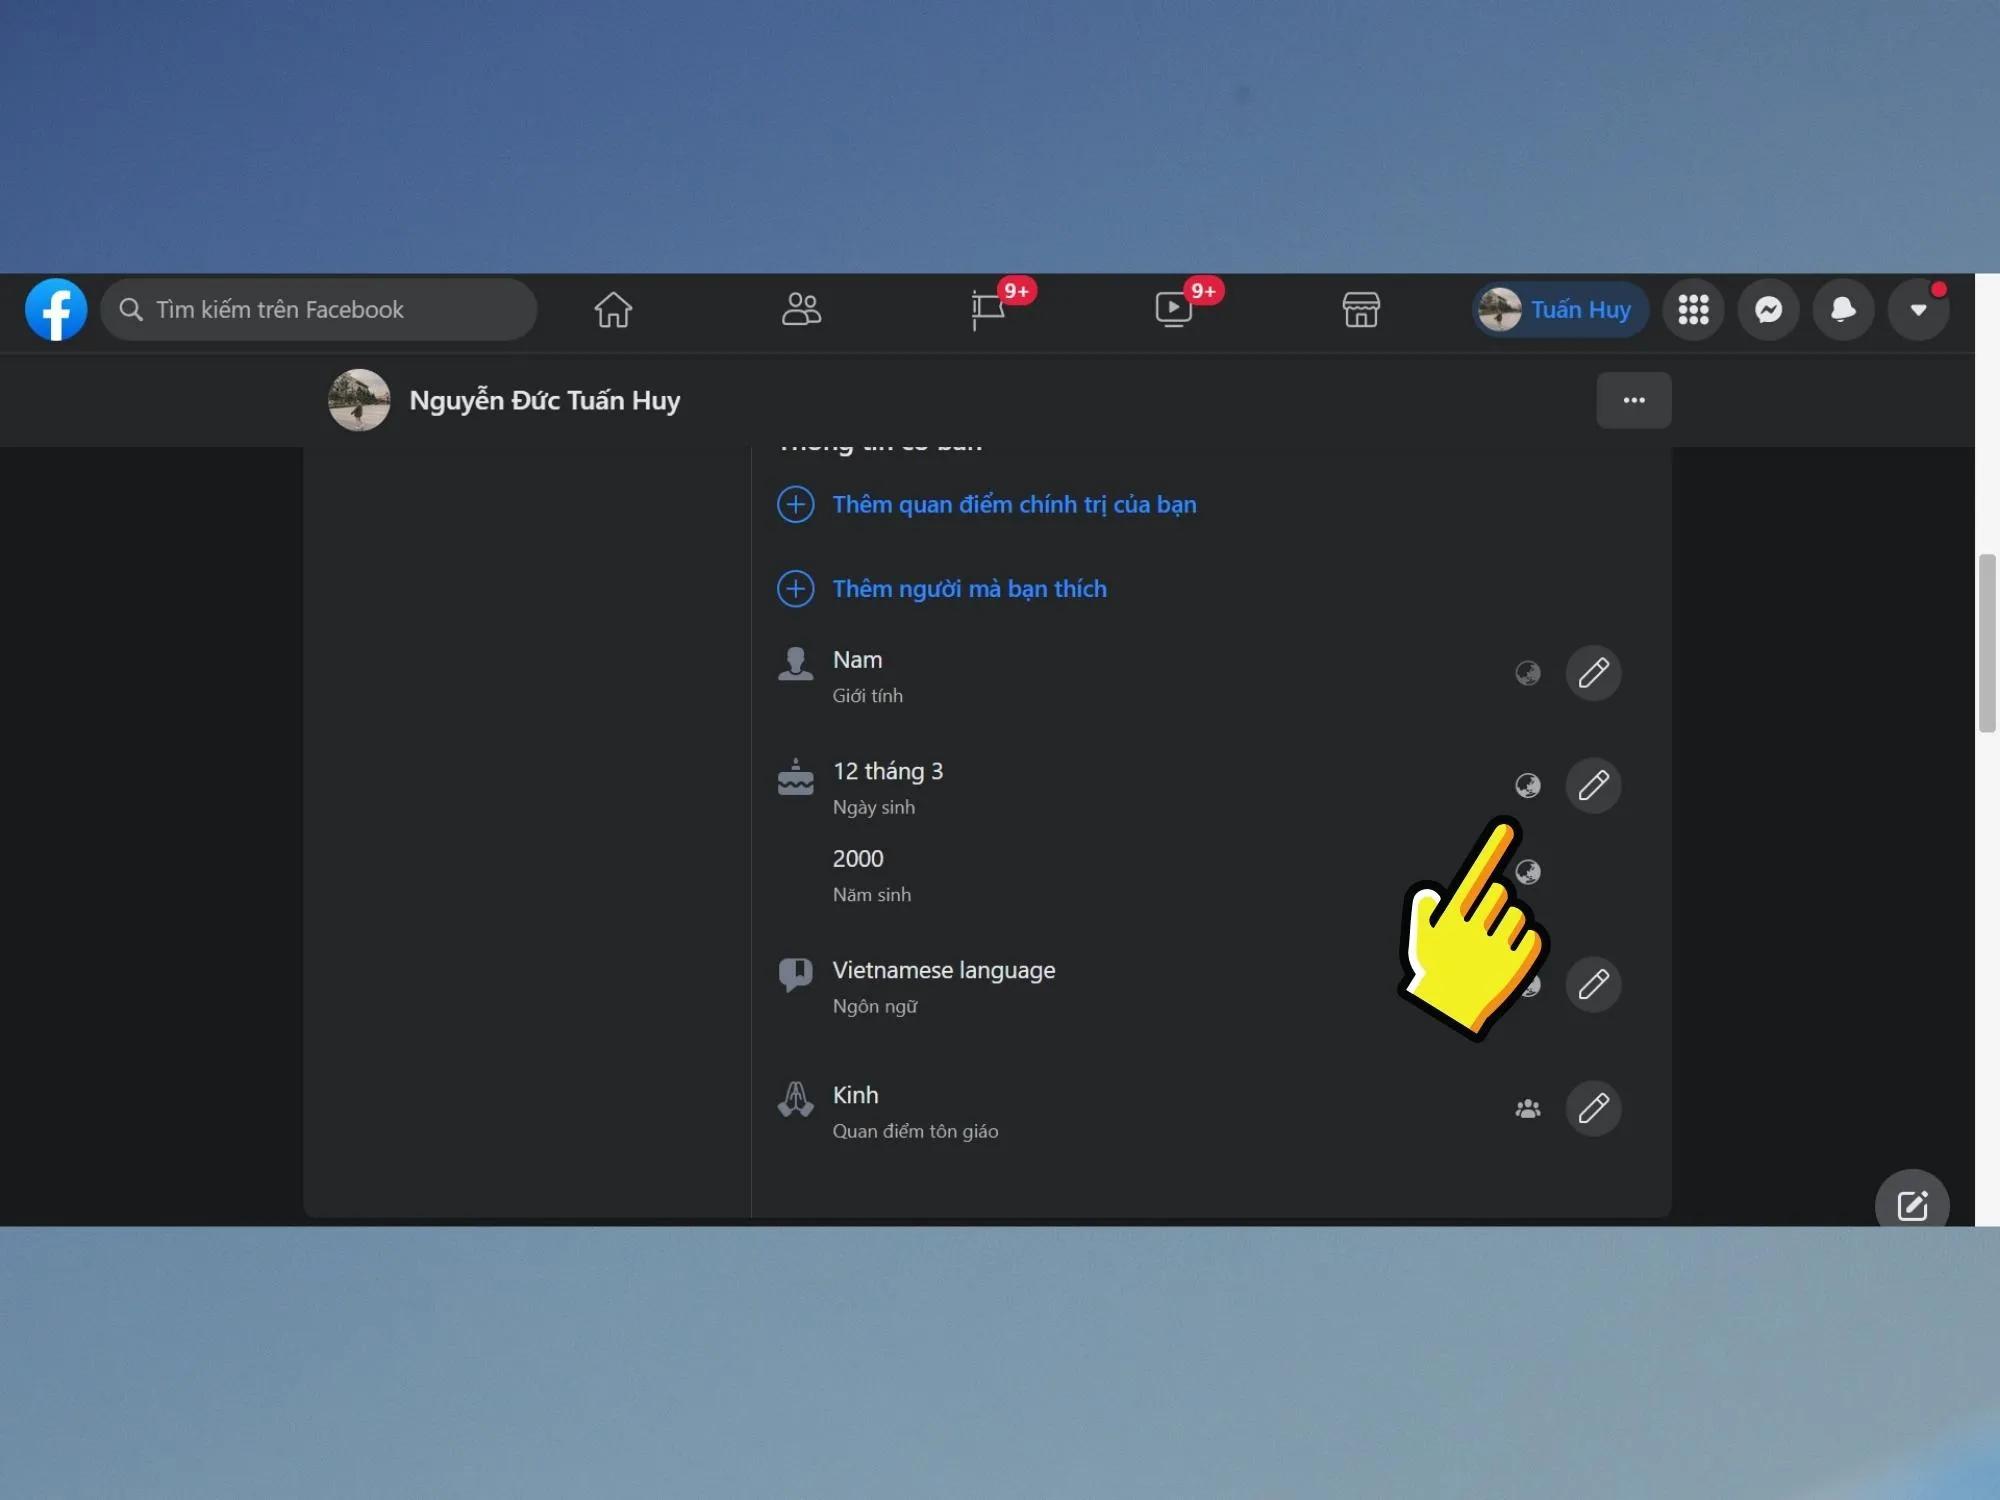The image size is (2000, 1500).
Task: Click Thêm người mà bạn thích link
Action: [968, 588]
